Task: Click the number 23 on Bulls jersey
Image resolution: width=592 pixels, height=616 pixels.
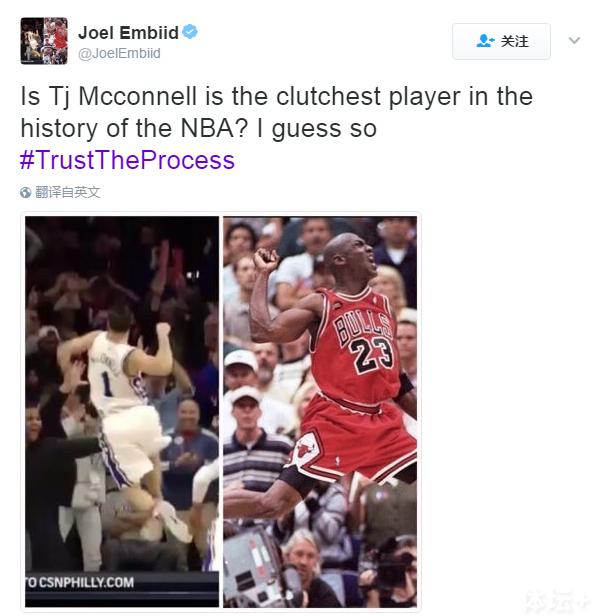Action: click(x=370, y=355)
